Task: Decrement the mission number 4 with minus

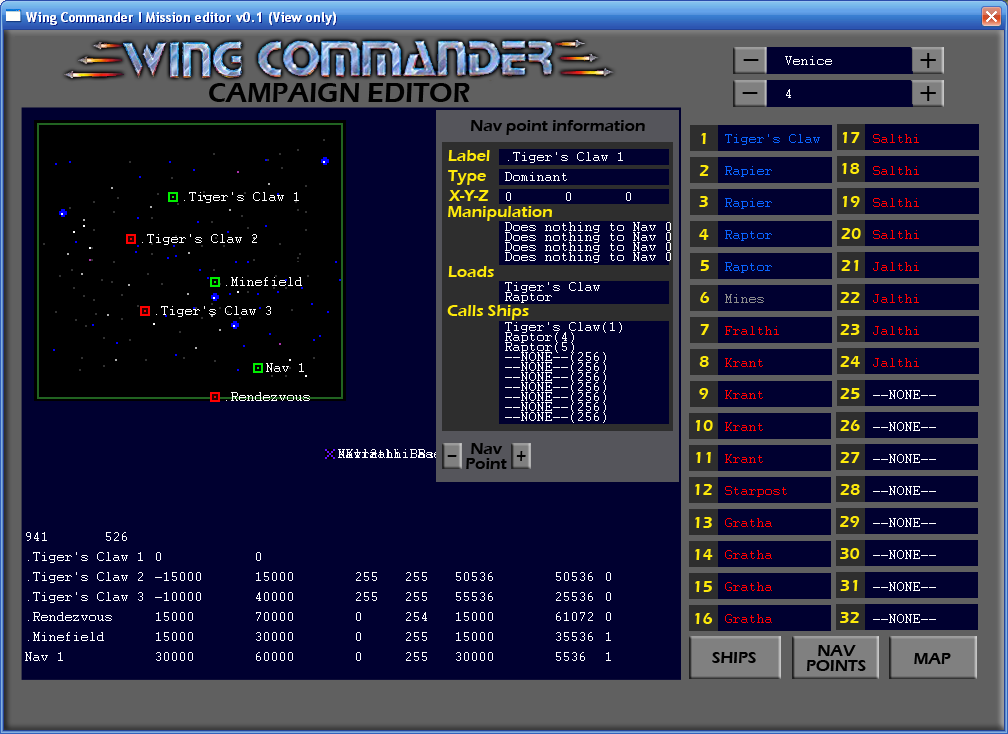Action: click(750, 93)
